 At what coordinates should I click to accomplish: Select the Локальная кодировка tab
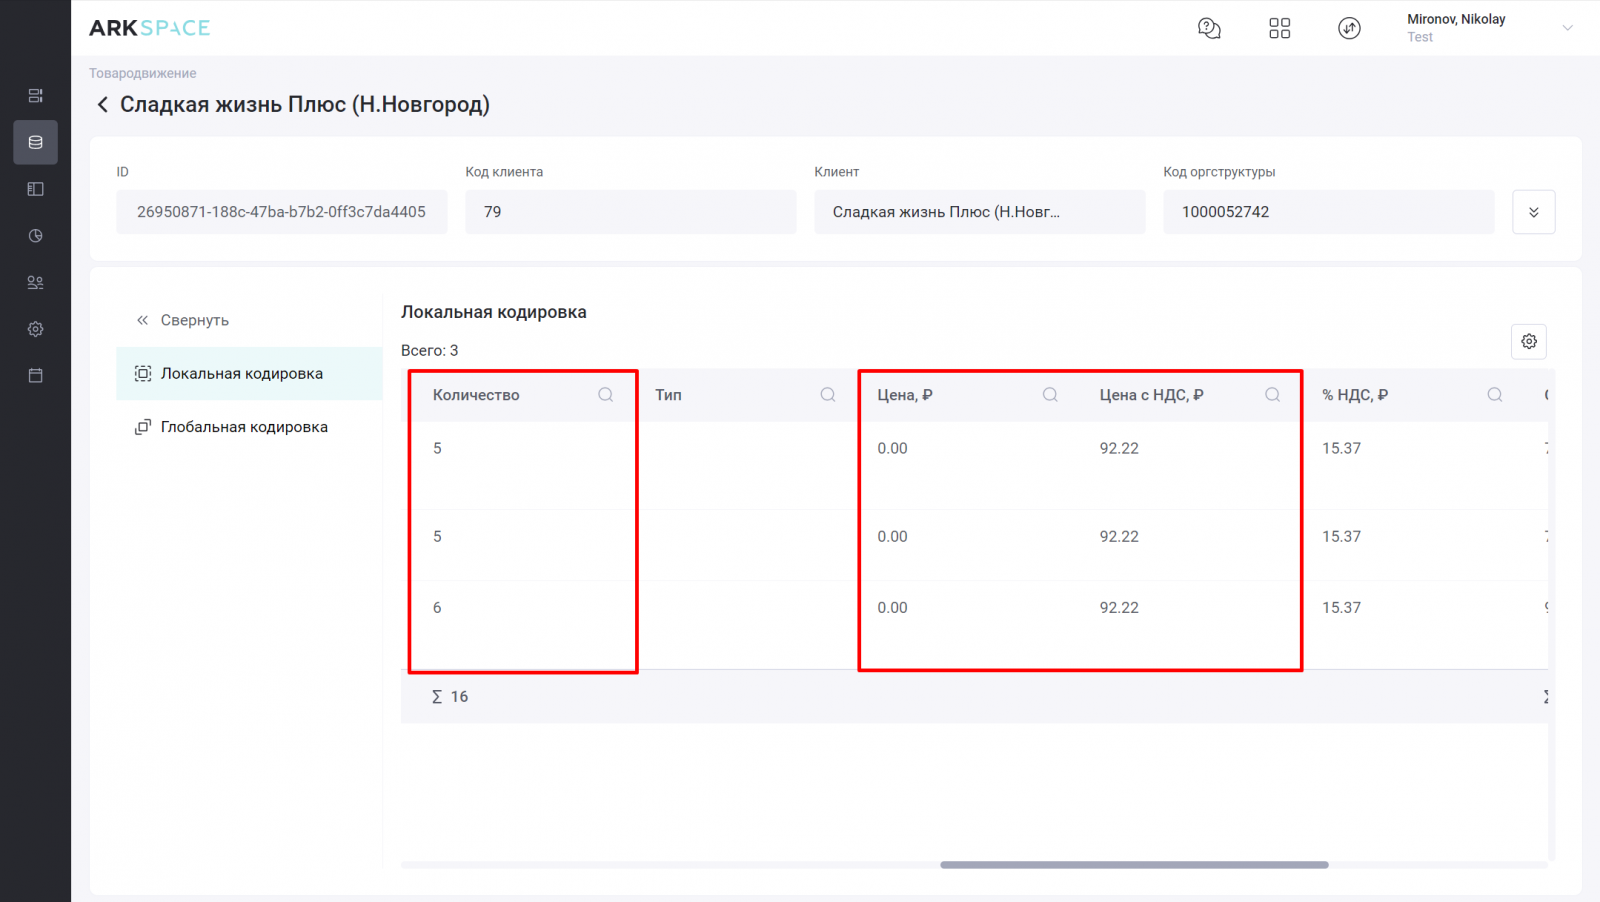point(242,374)
